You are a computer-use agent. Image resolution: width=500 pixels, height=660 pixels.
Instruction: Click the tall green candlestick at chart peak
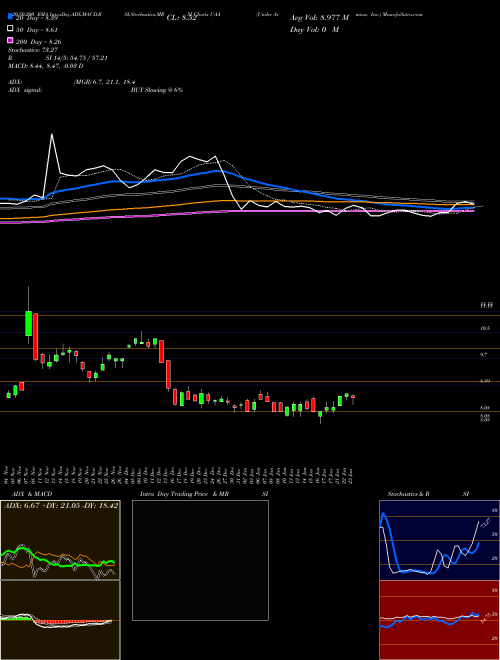pyautogui.click(x=29, y=323)
